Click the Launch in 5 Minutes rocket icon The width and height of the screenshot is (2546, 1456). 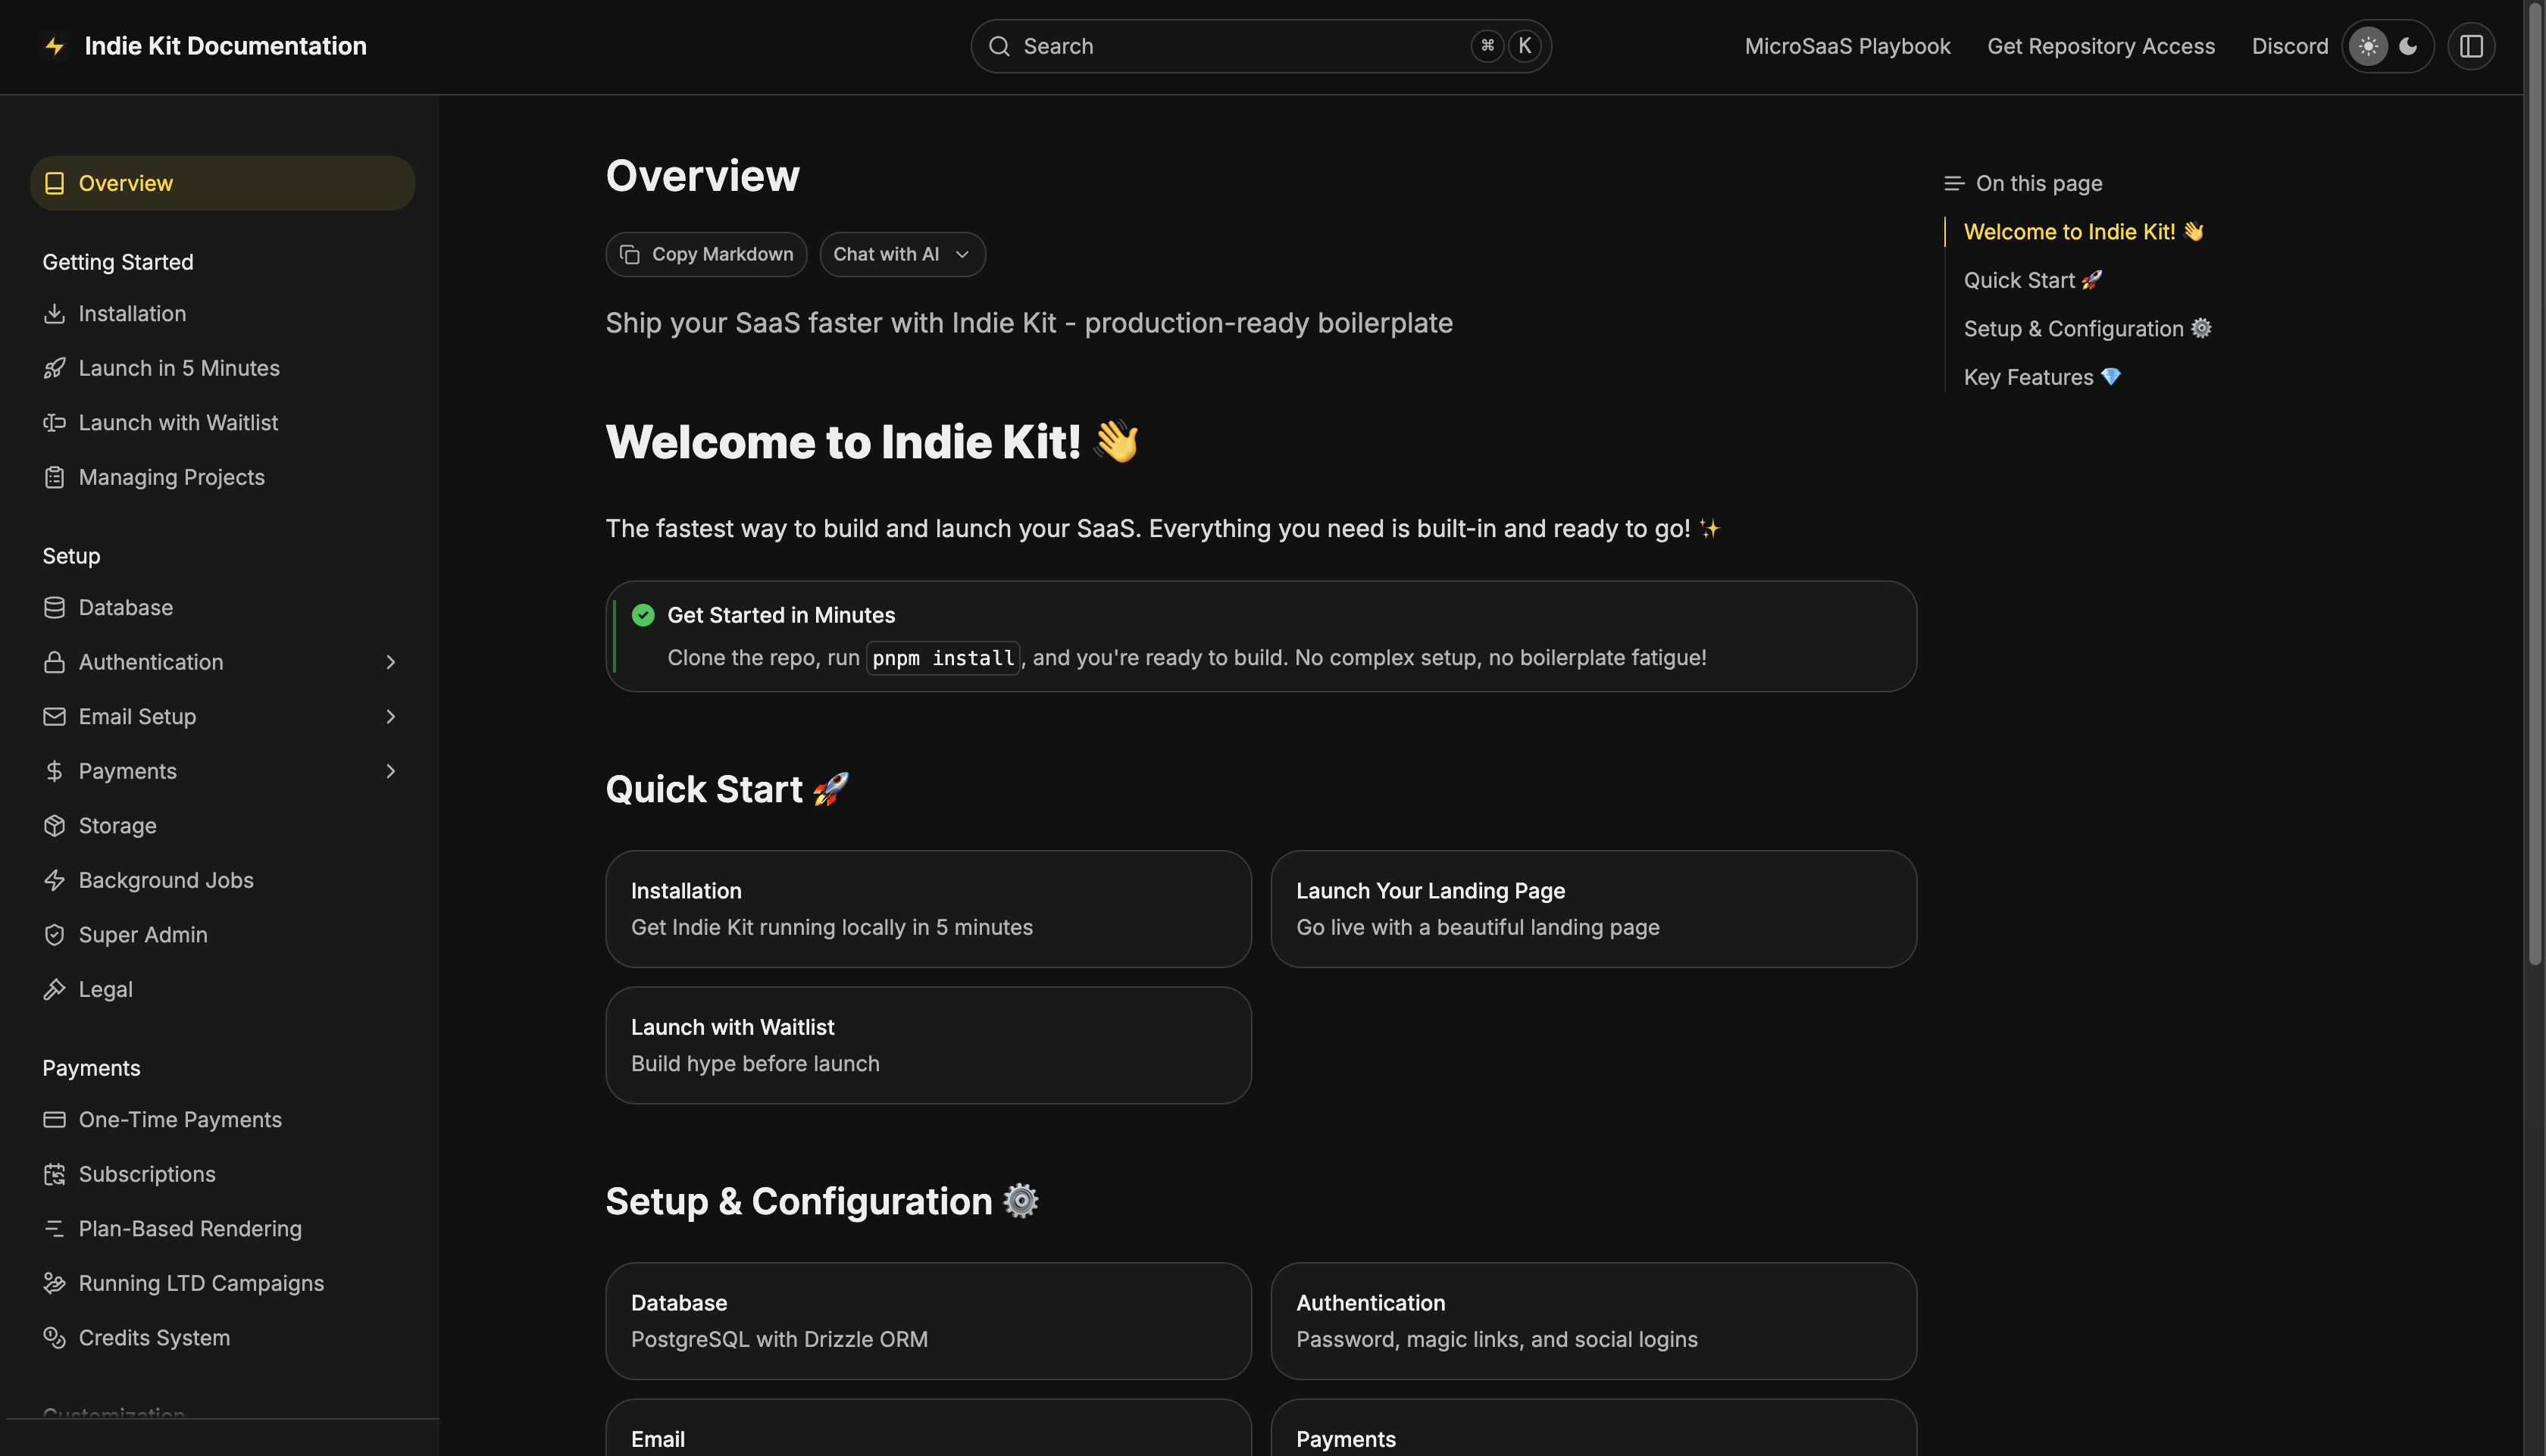coord(55,368)
